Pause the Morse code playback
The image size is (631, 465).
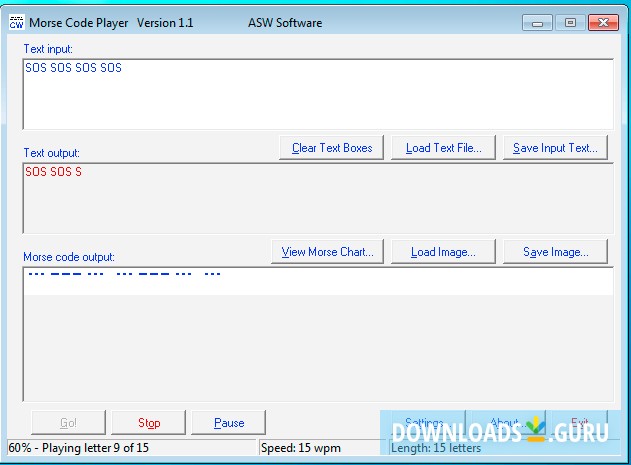pos(229,423)
